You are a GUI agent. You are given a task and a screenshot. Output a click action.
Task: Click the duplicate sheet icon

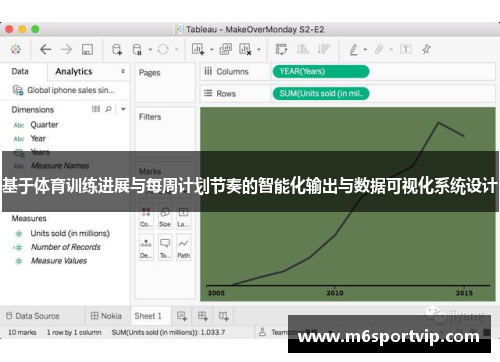(226, 49)
